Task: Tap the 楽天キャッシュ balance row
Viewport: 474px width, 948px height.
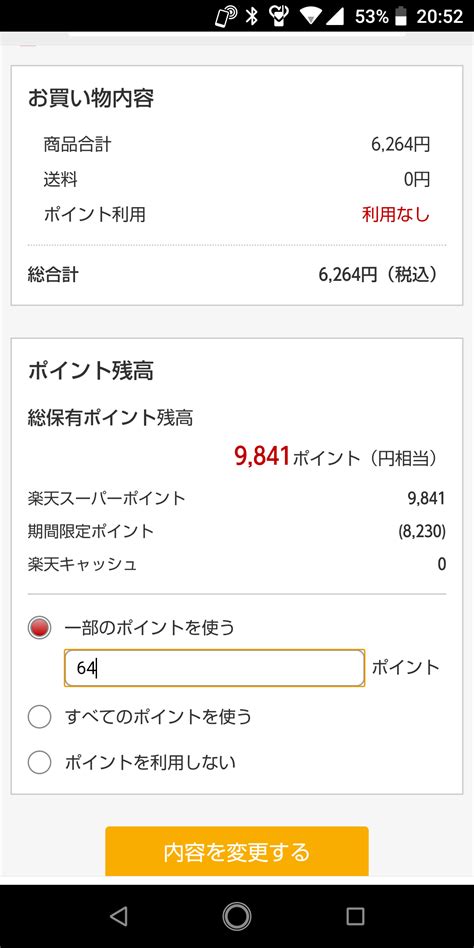Action: pyautogui.click(x=236, y=564)
